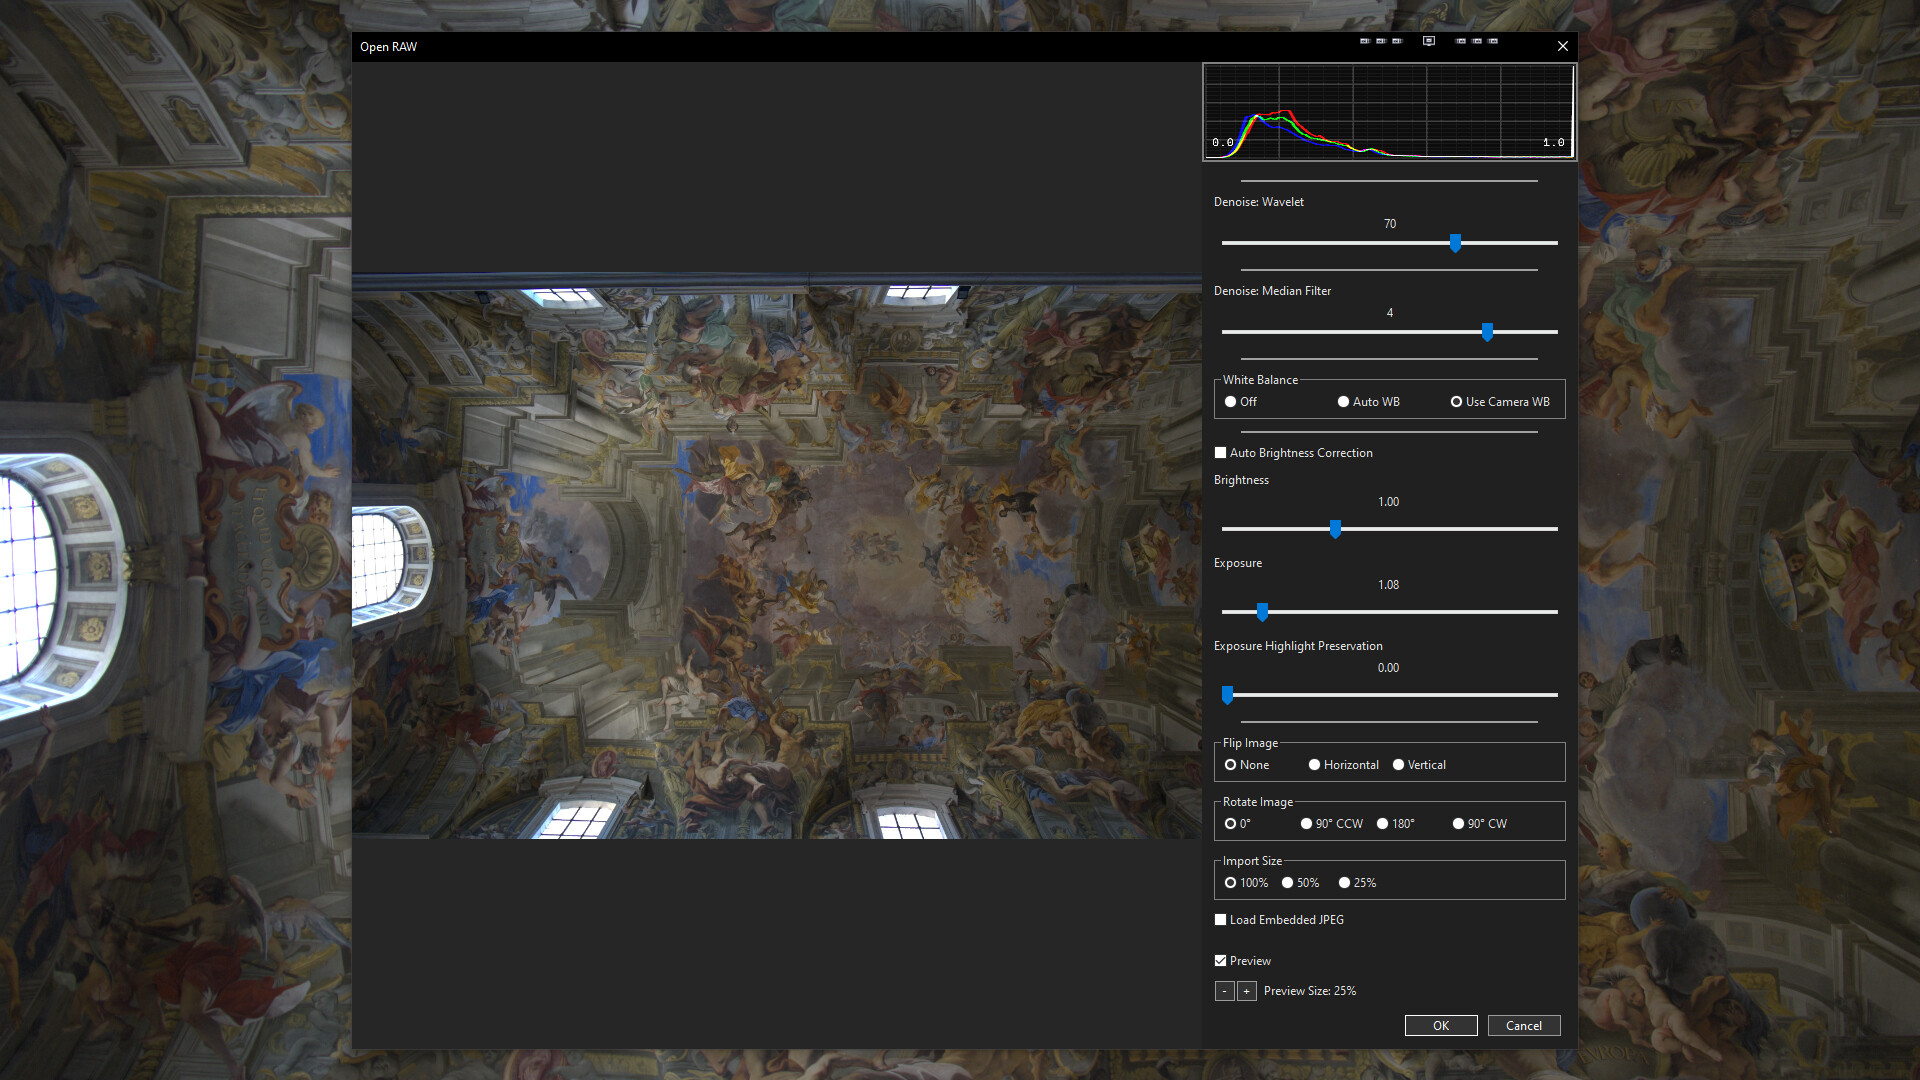Increase preview size with the plus button
The width and height of the screenshot is (1920, 1080).
coord(1246,991)
